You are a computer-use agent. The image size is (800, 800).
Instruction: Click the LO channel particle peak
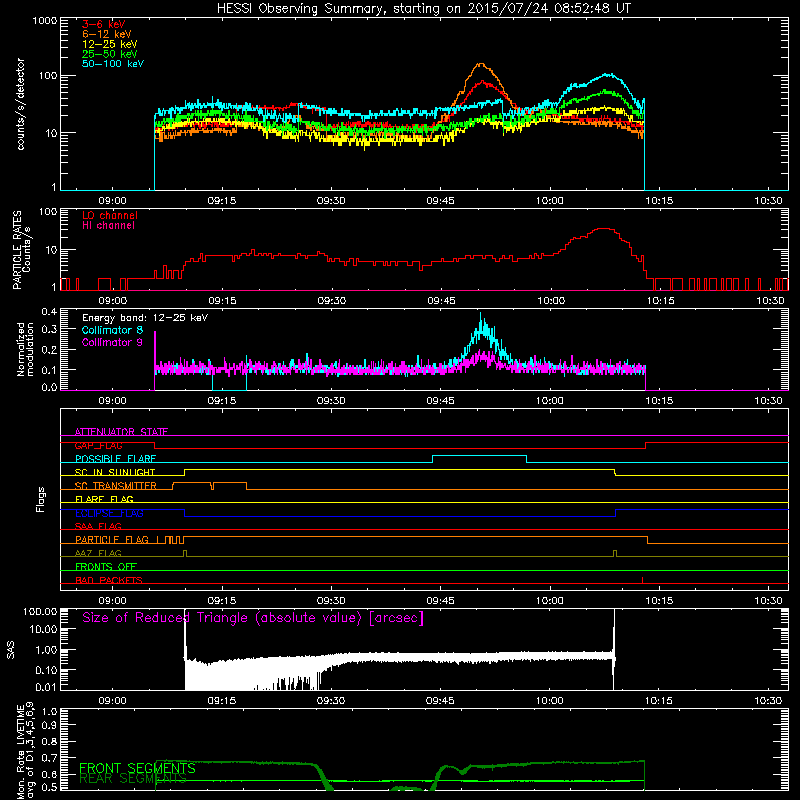(604, 229)
